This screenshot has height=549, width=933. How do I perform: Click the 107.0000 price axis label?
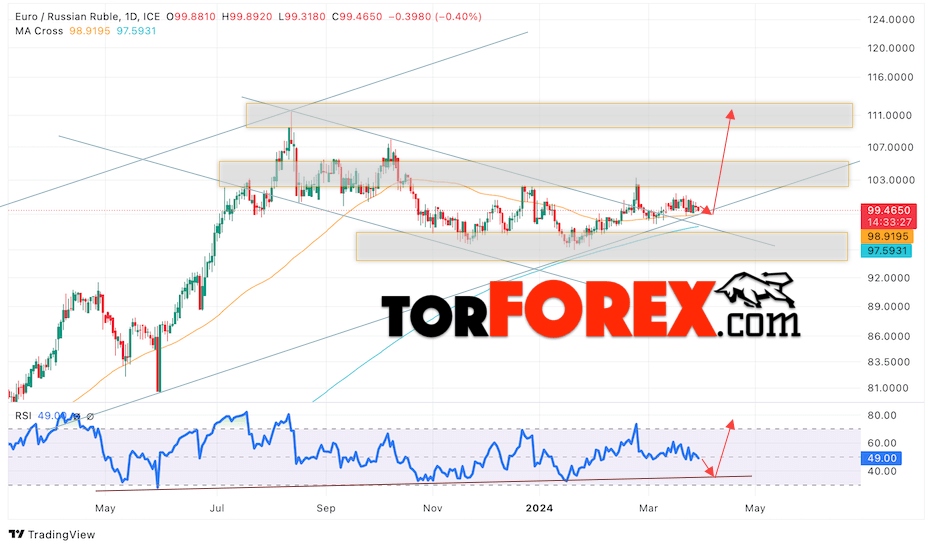tap(891, 148)
